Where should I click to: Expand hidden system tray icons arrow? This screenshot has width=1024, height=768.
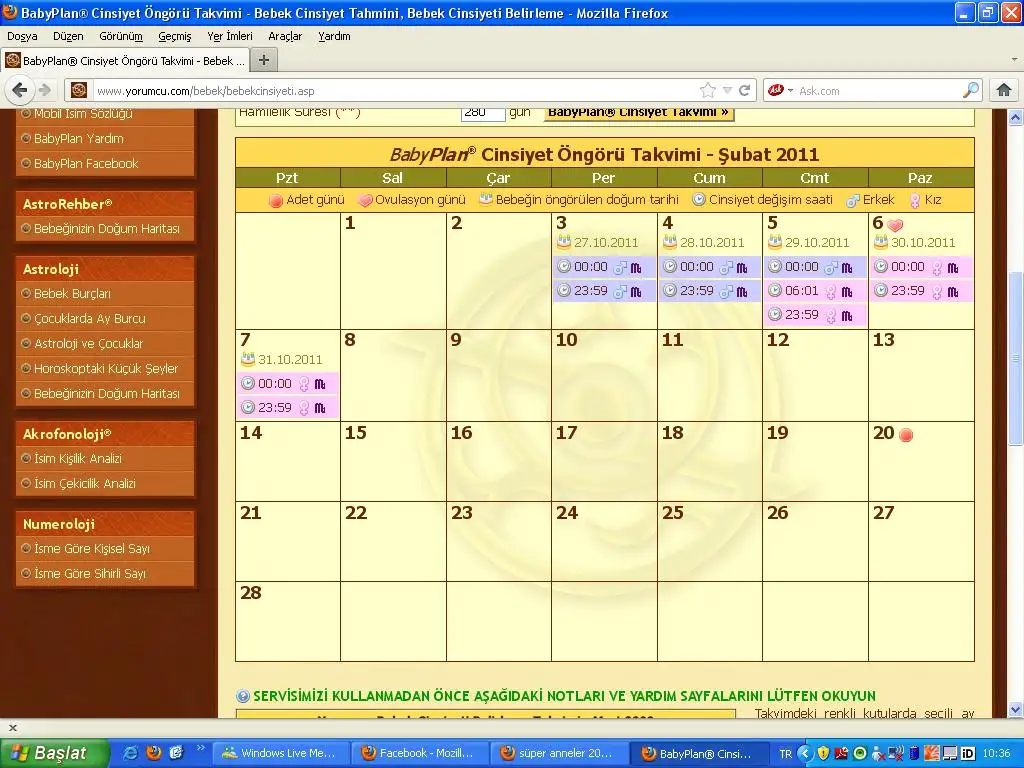tap(805, 753)
